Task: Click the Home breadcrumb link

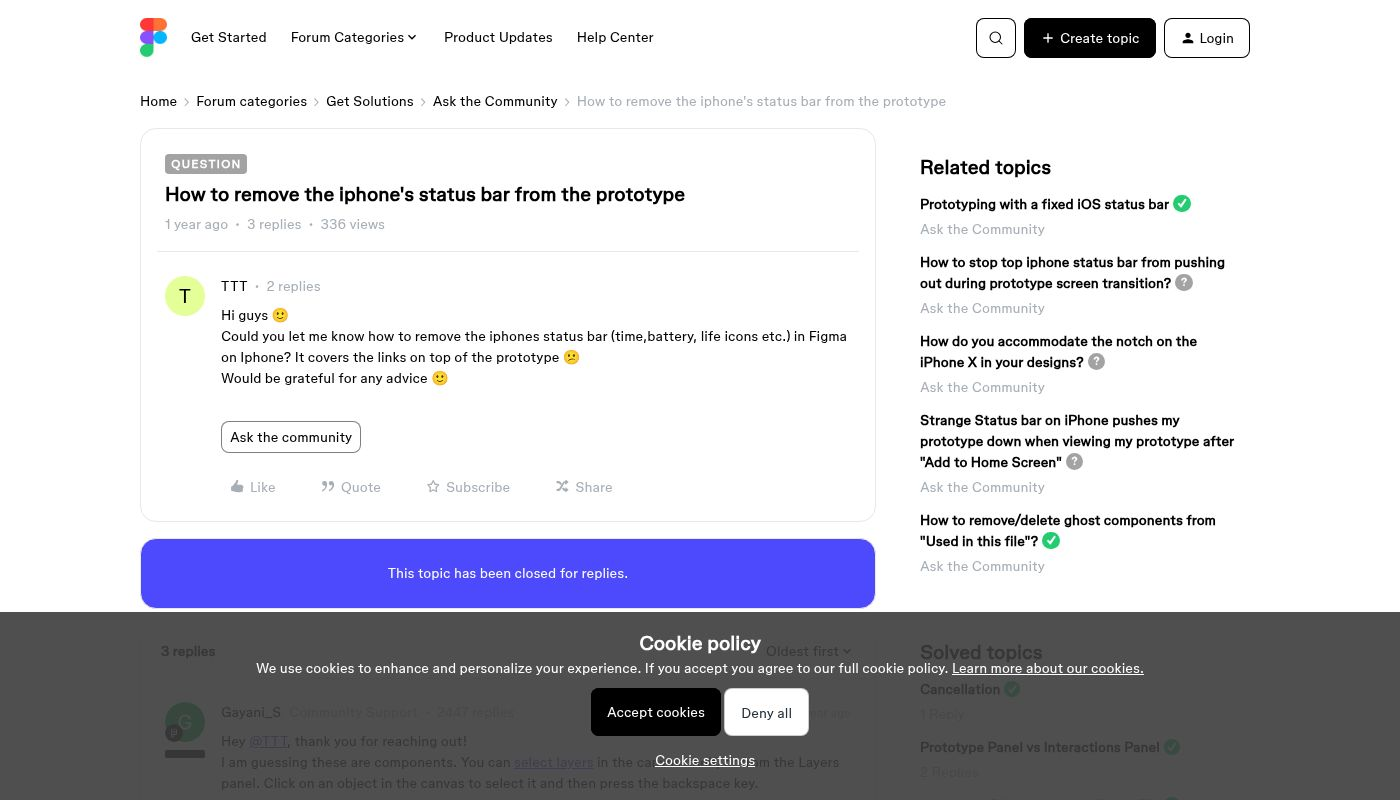Action: [158, 101]
